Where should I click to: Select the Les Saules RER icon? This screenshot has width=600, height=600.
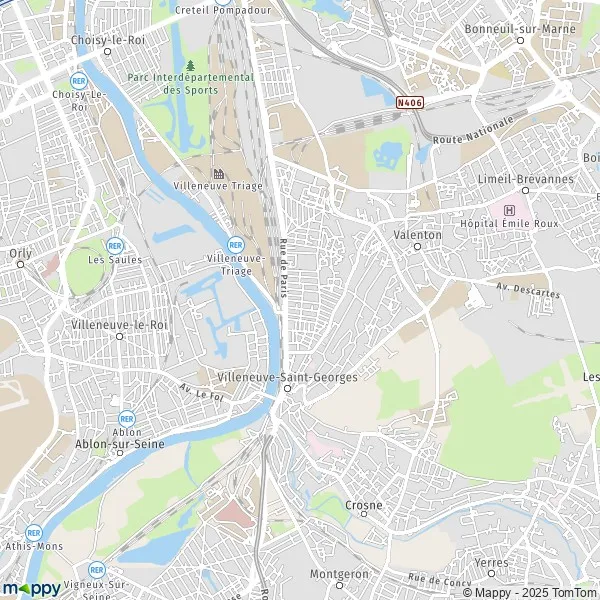pyautogui.click(x=115, y=246)
